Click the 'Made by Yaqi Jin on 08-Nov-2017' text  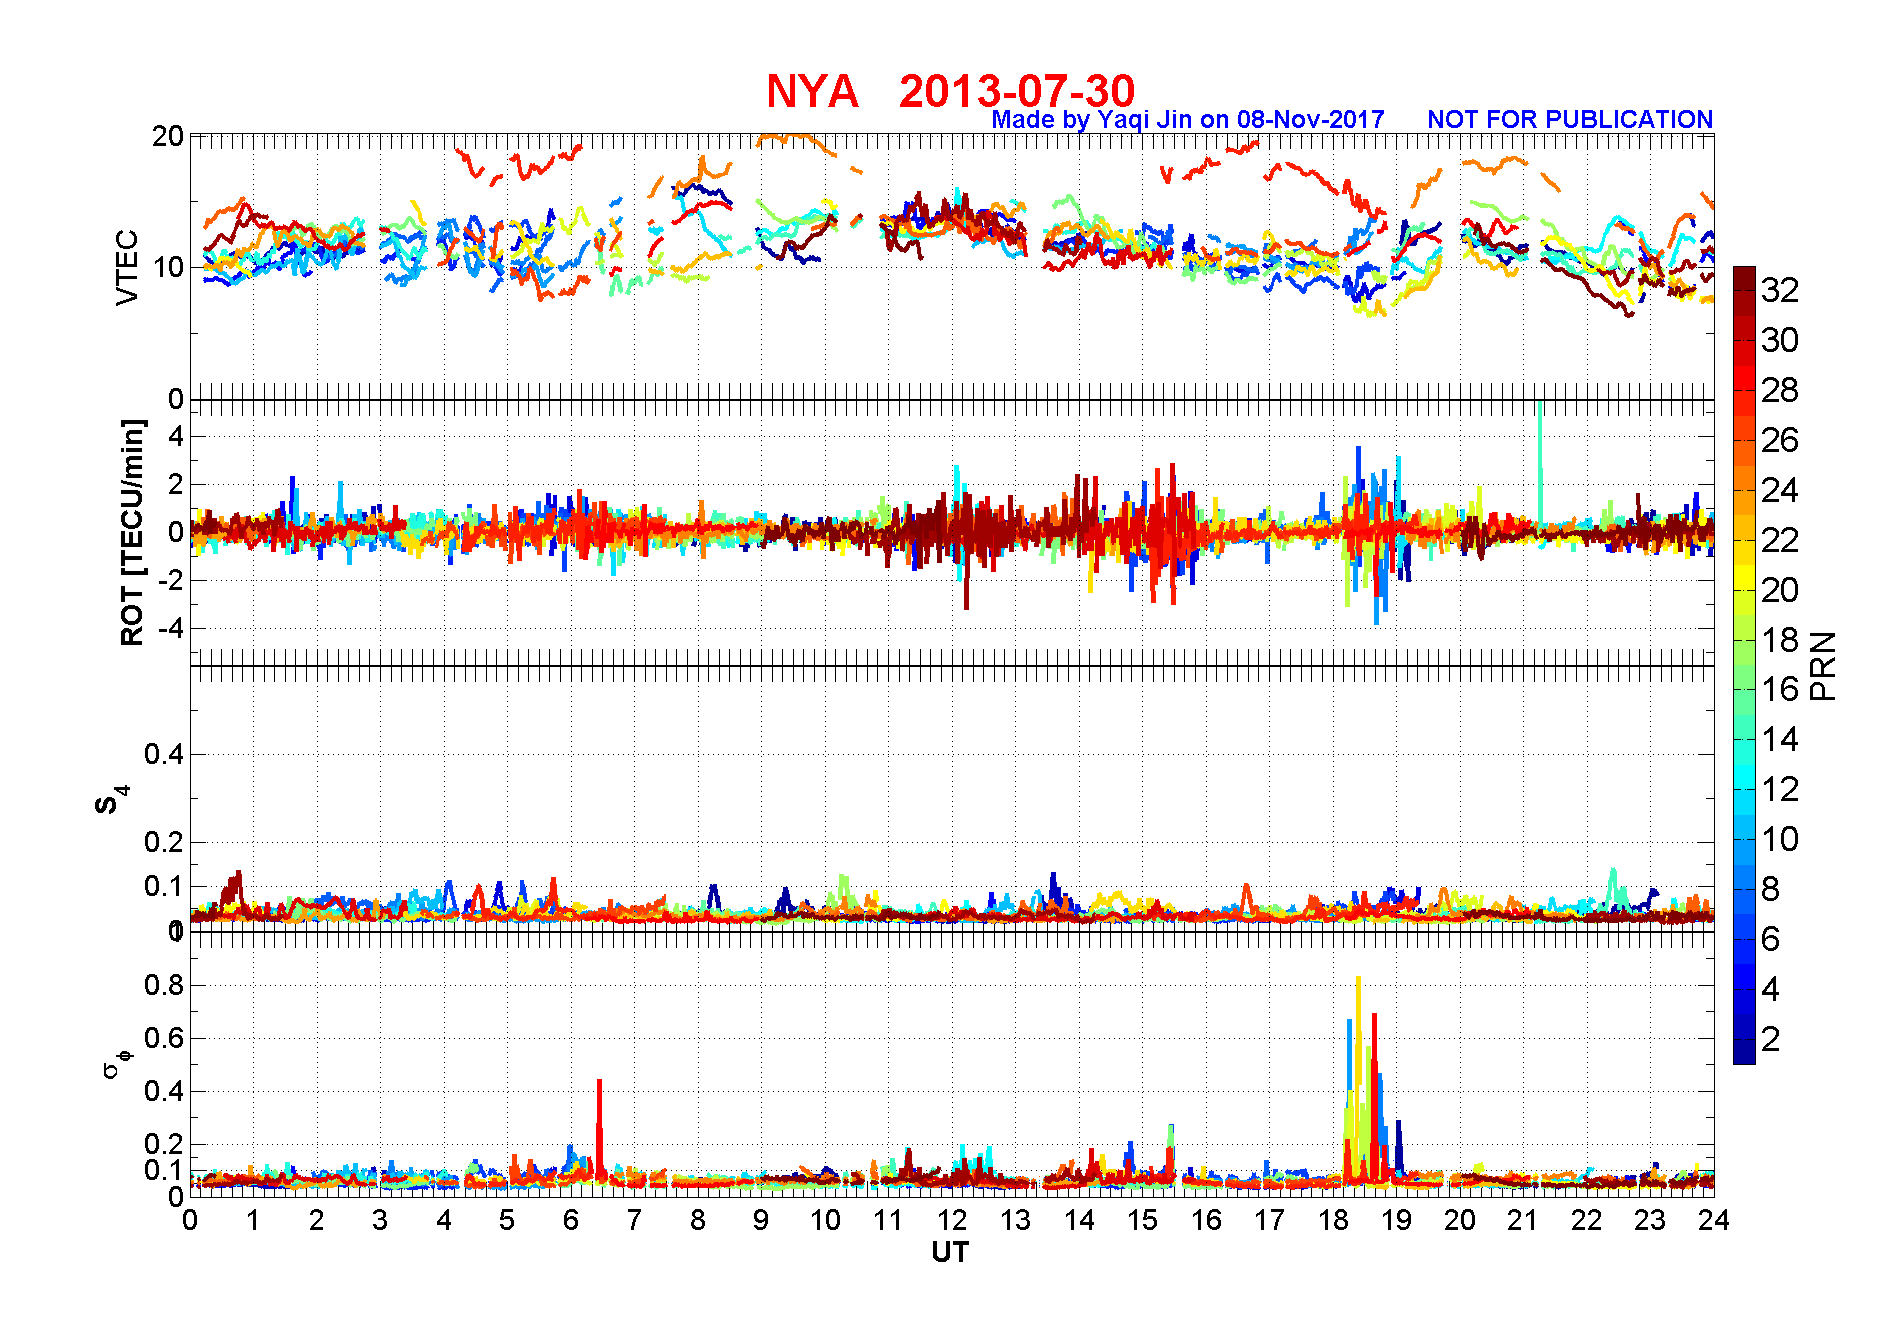(x=1187, y=119)
